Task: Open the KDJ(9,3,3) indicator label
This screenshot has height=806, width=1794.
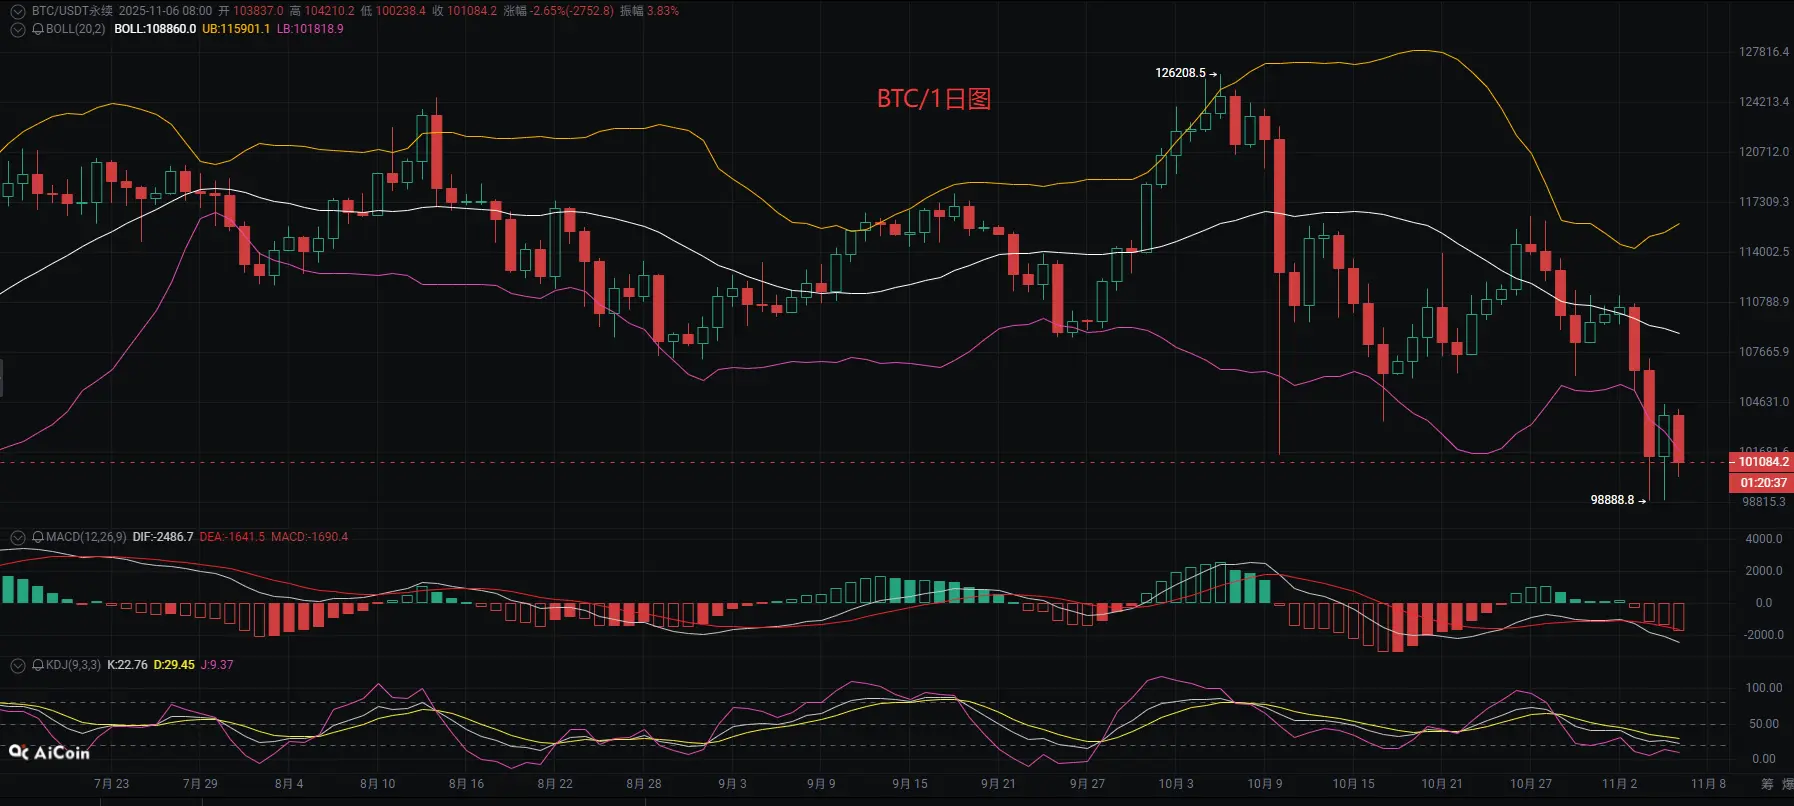Action: 73,665
